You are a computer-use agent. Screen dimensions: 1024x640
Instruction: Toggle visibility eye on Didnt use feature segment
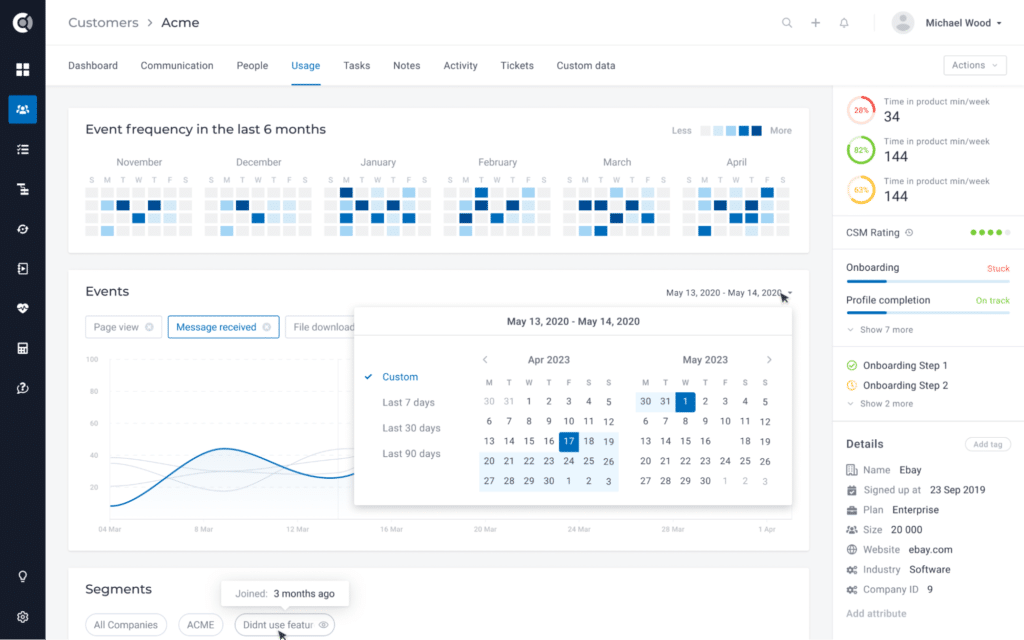323,625
